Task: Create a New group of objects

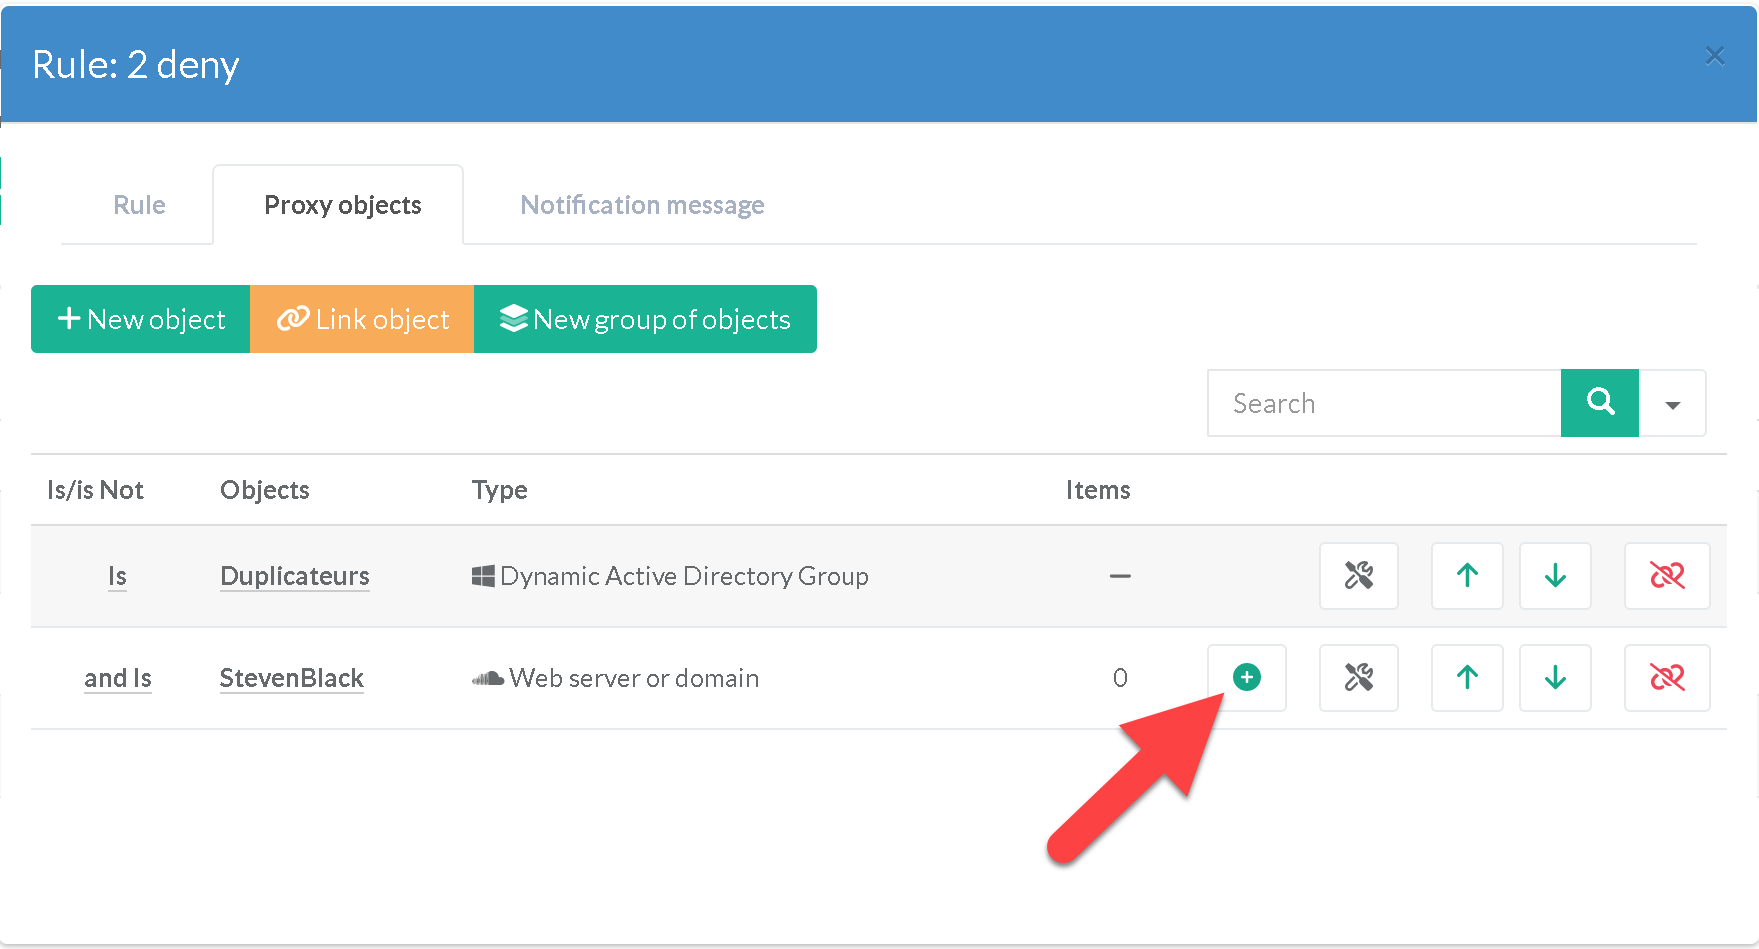Action: coord(645,319)
